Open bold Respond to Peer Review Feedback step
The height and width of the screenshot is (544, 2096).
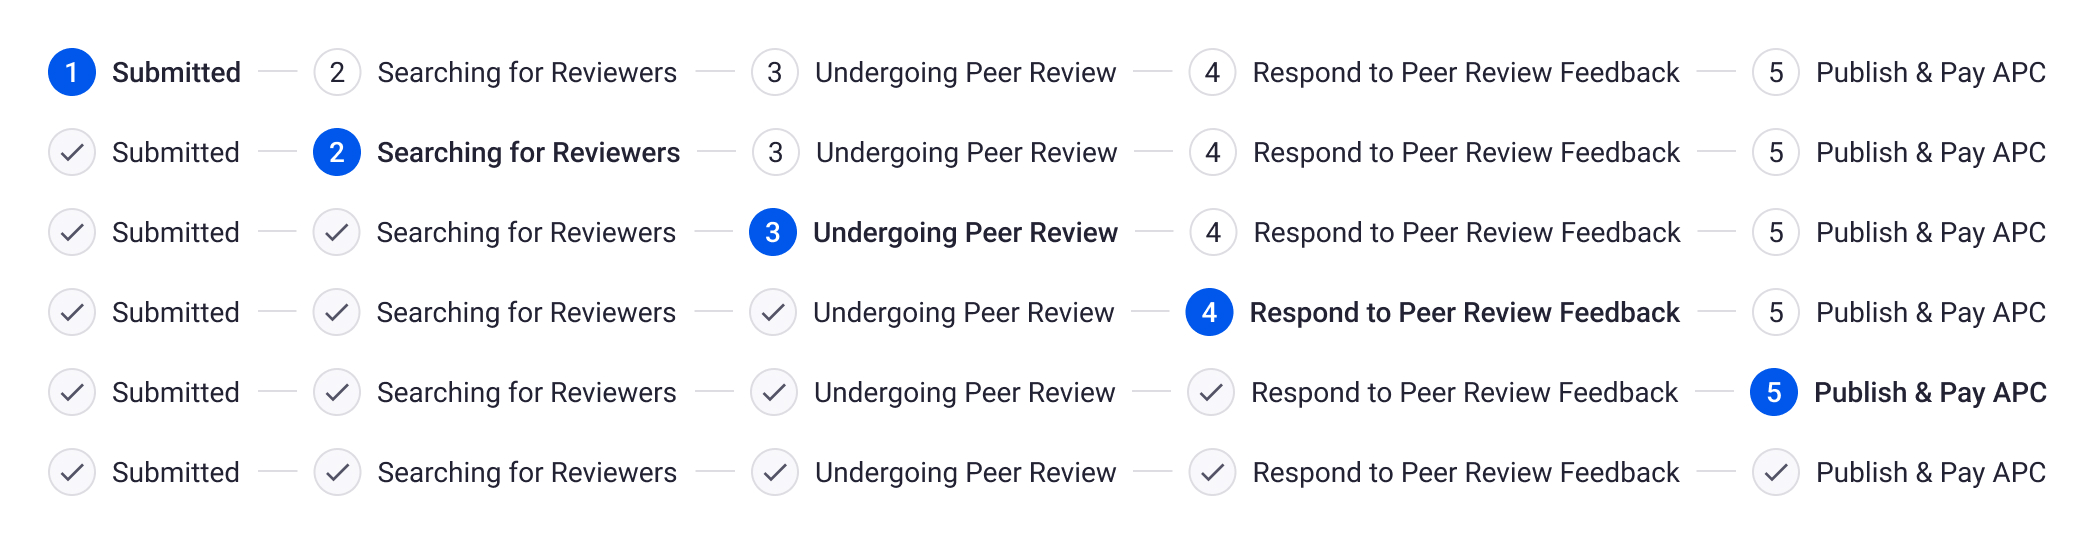click(x=1464, y=312)
